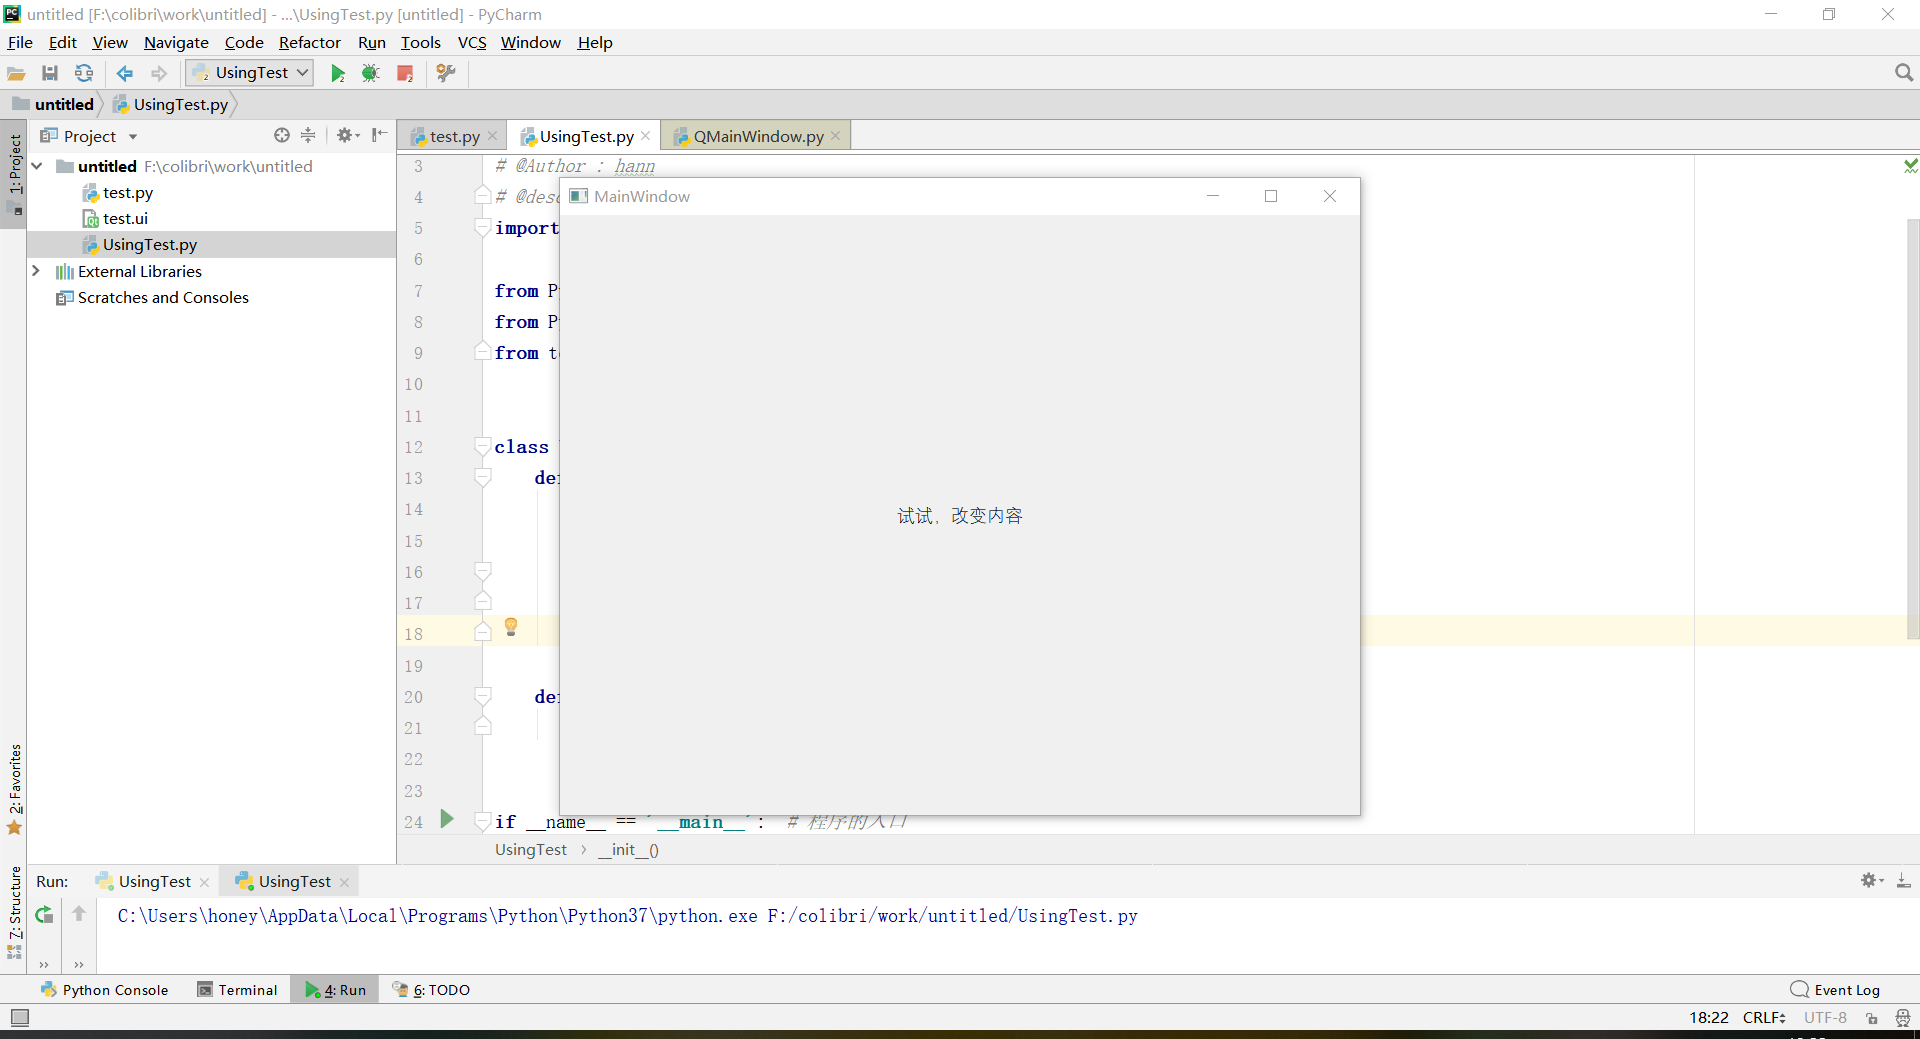Start debugging with the Debug icon

(x=371, y=72)
